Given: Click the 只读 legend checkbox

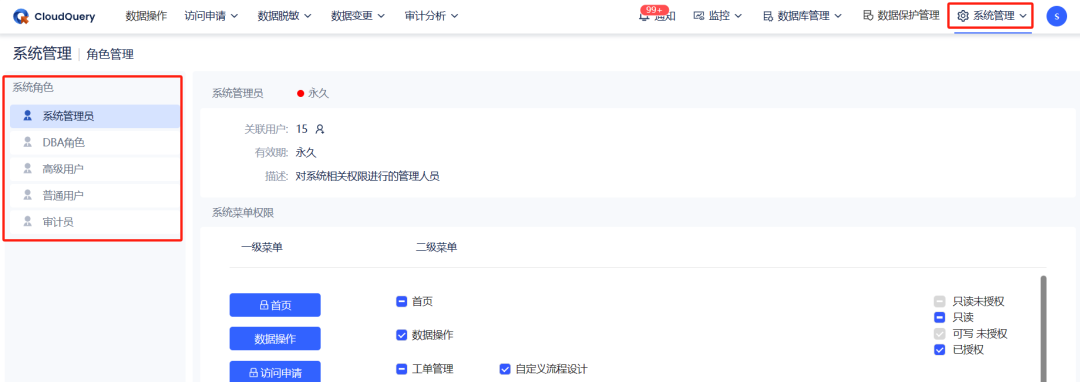Looking at the screenshot, I should coord(939,317).
